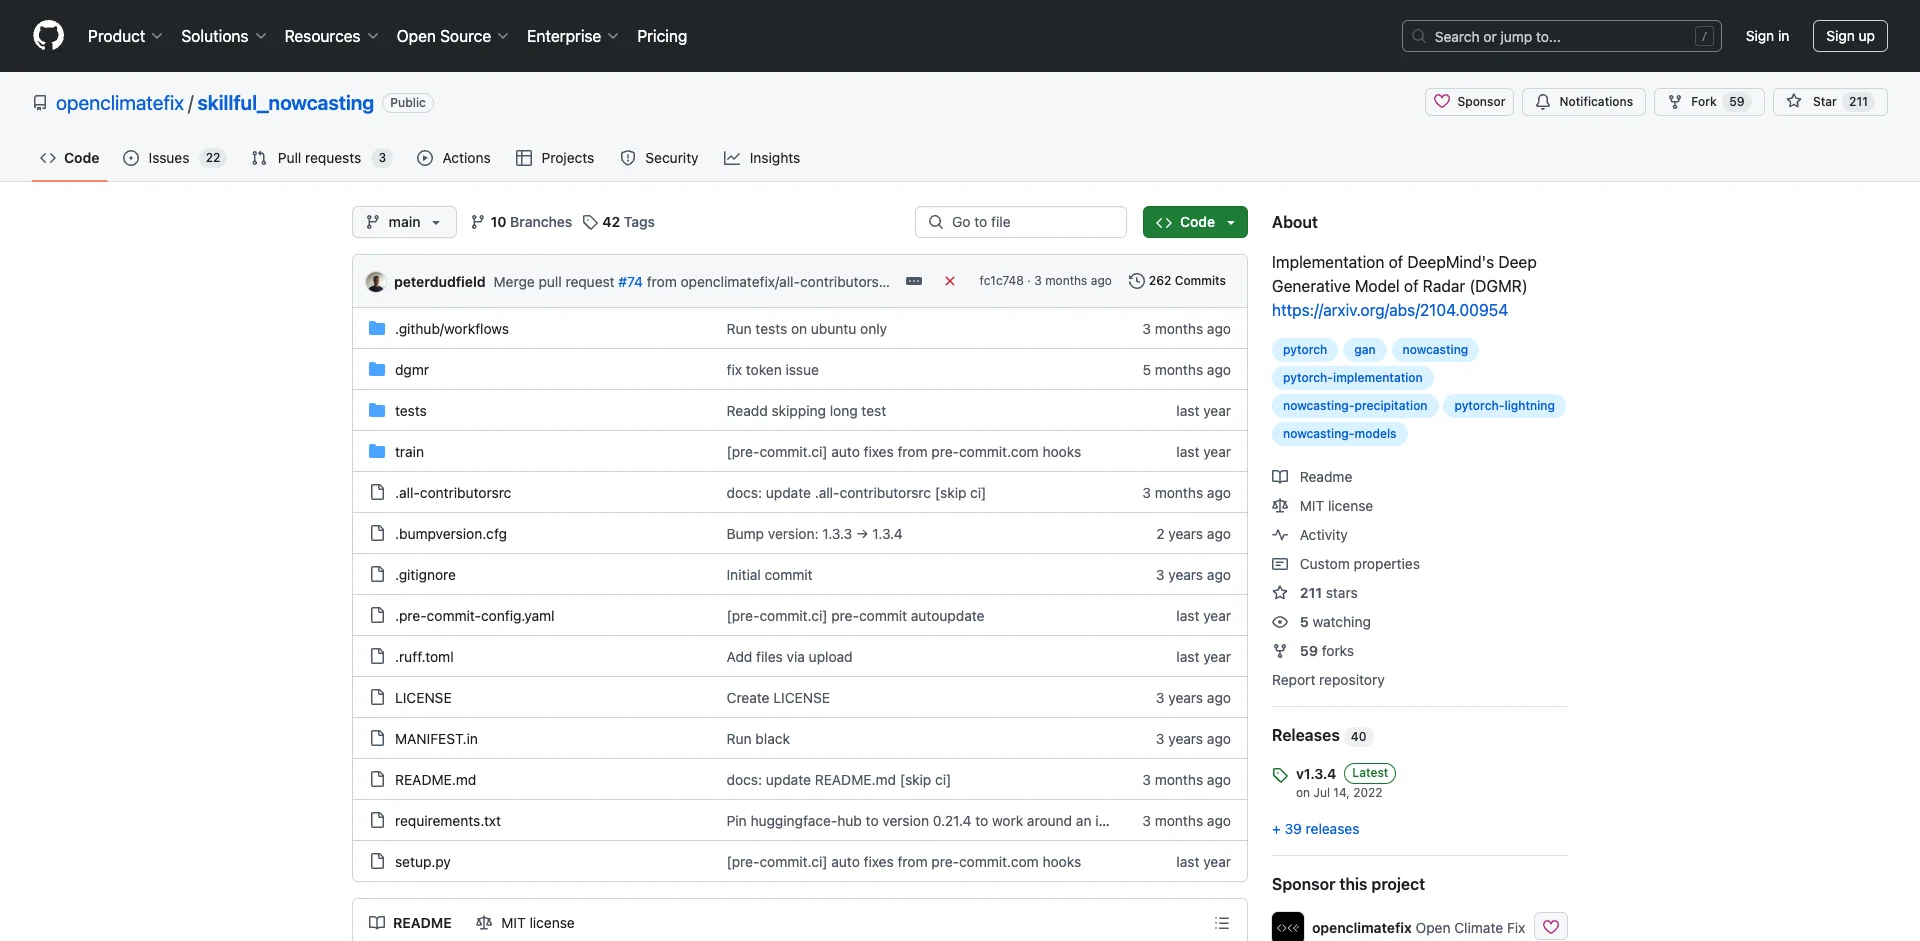1920x941 pixels.
Task: View 10 Branches
Action: click(521, 222)
